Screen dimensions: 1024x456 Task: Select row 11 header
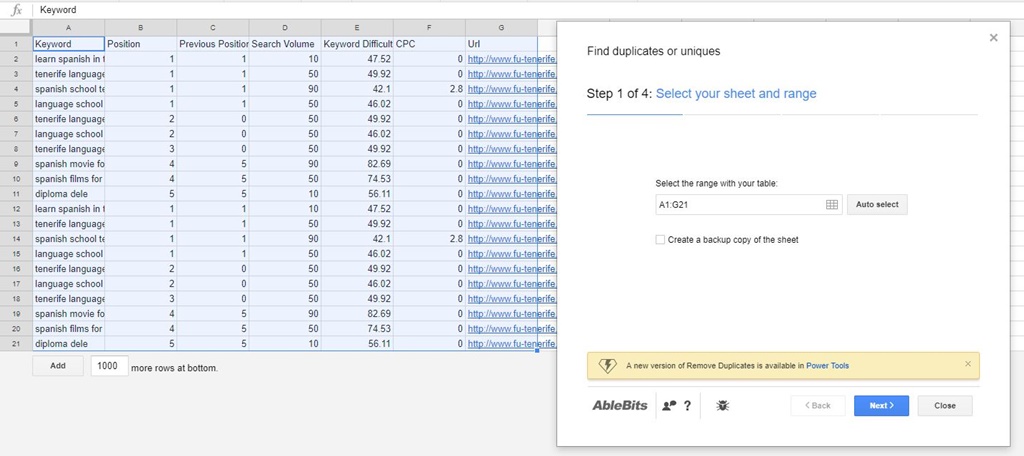[x=16, y=194]
